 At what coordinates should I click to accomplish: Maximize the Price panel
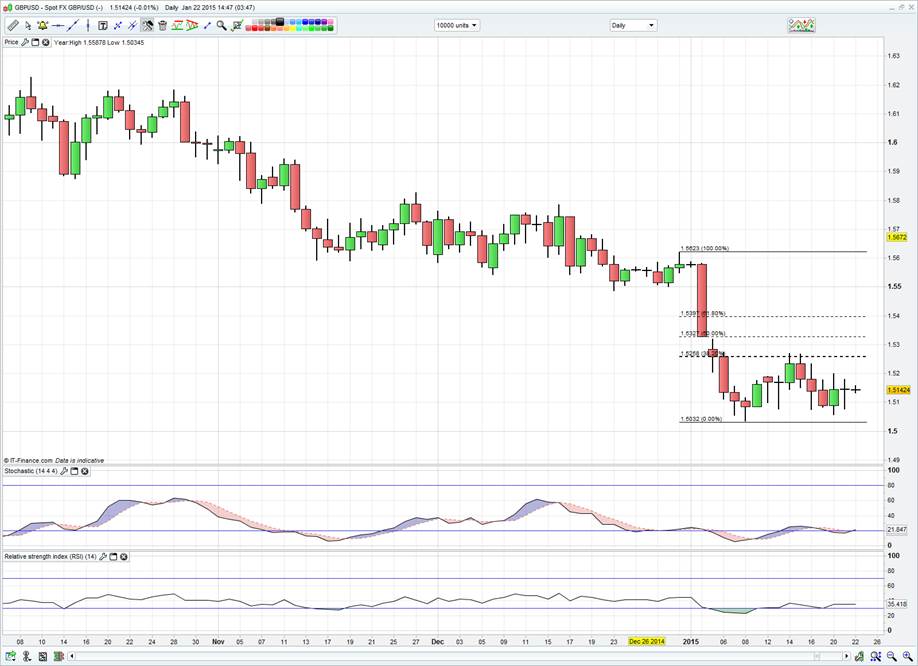(x=36, y=42)
